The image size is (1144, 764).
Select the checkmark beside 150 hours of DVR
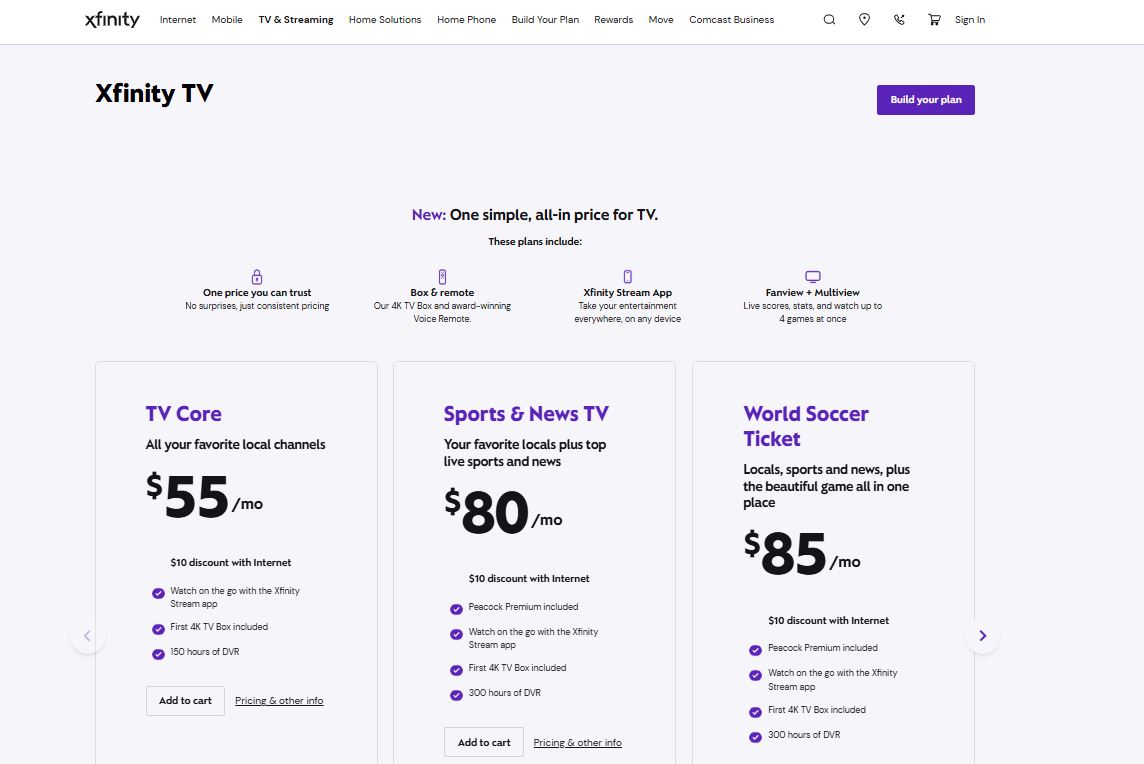click(x=158, y=654)
